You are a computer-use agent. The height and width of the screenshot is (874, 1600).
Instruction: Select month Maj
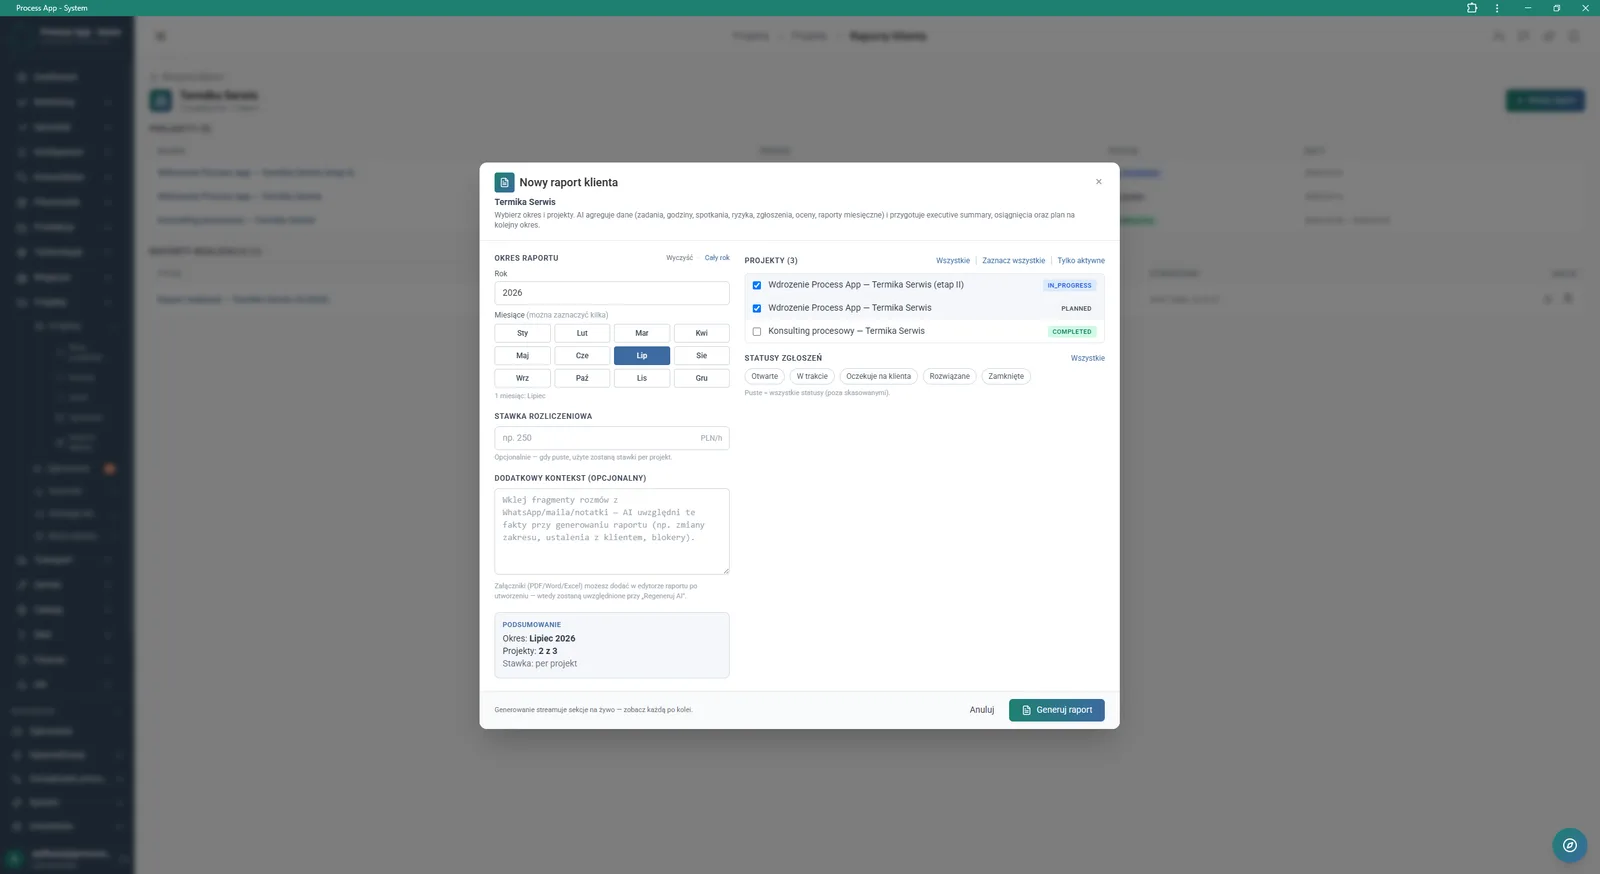click(x=522, y=356)
